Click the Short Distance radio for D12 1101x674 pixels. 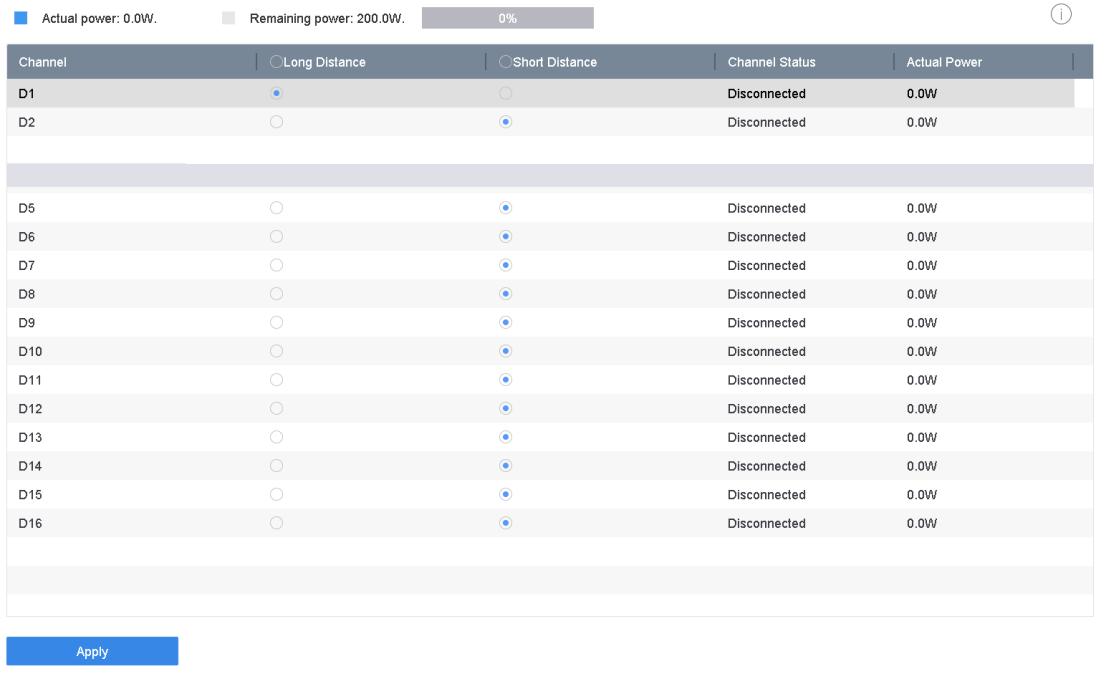click(505, 408)
